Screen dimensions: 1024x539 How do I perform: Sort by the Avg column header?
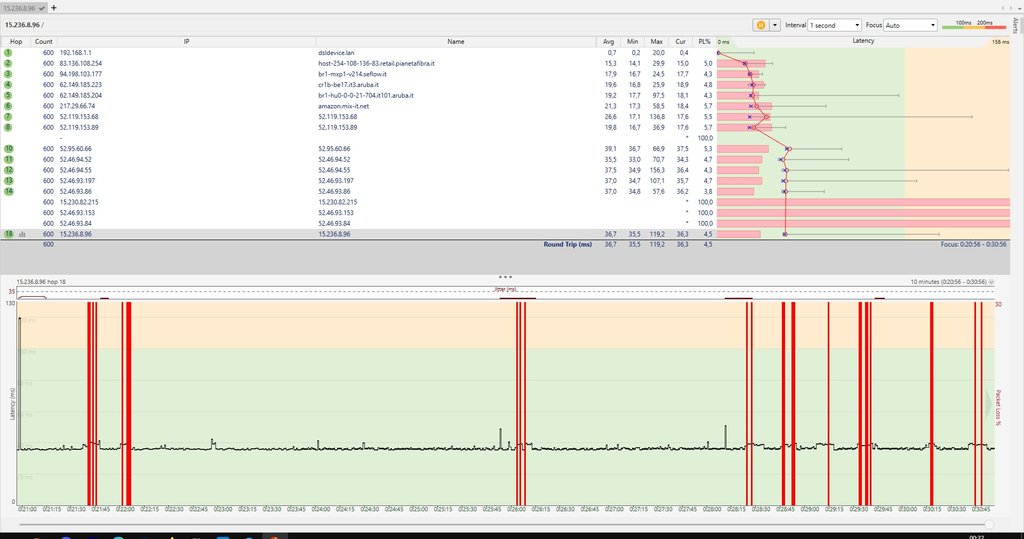[609, 41]
